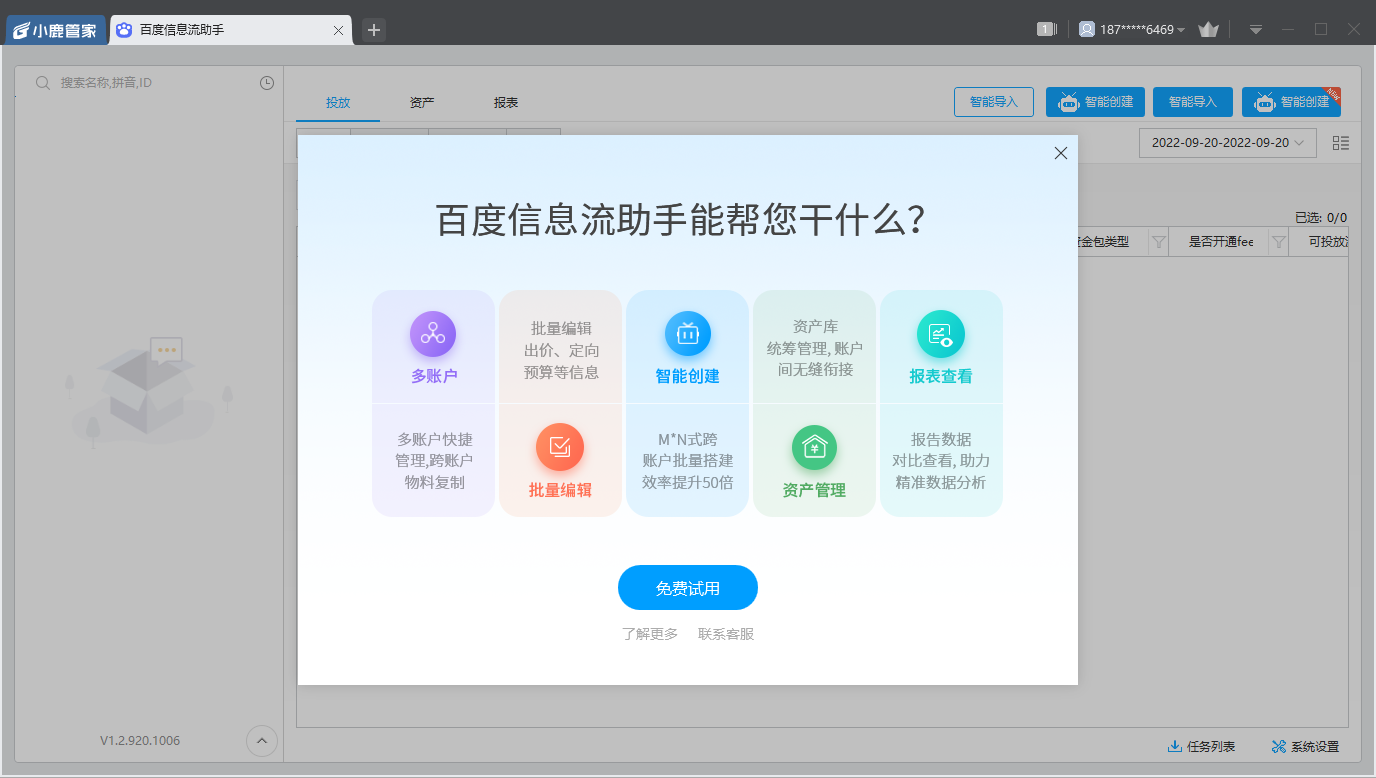Select the 报表查看 label in dialog

pyautogui.click(x=941, y=376)
